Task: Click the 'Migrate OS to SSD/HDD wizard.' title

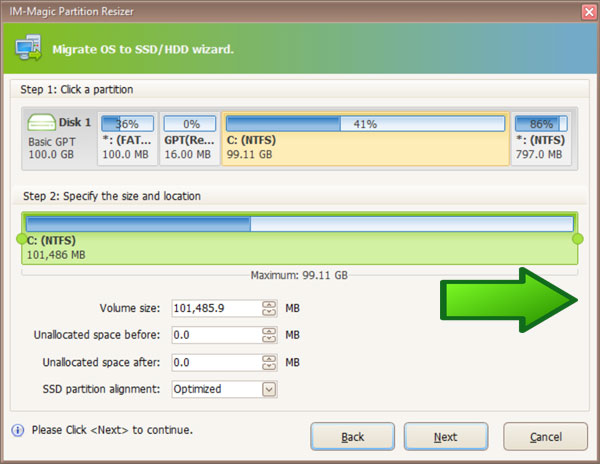Action: point(143,49)
